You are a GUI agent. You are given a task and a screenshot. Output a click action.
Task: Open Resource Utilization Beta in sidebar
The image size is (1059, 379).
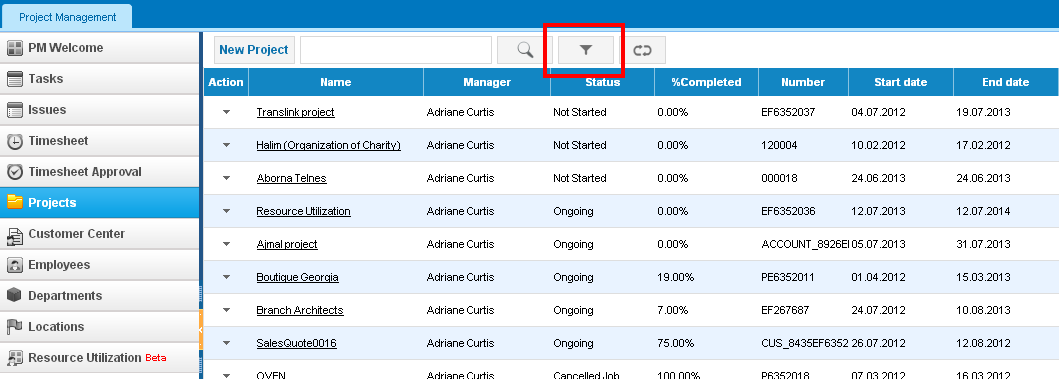click(99, 358)
